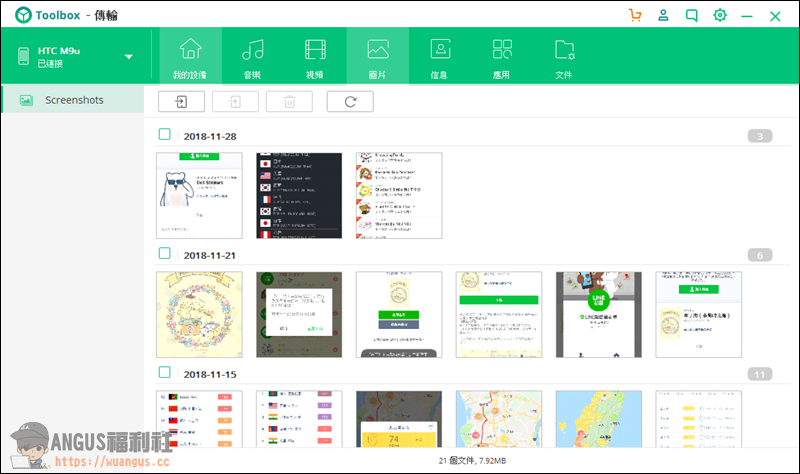Switch to the 視頻 video tab

tap(315, 57)
